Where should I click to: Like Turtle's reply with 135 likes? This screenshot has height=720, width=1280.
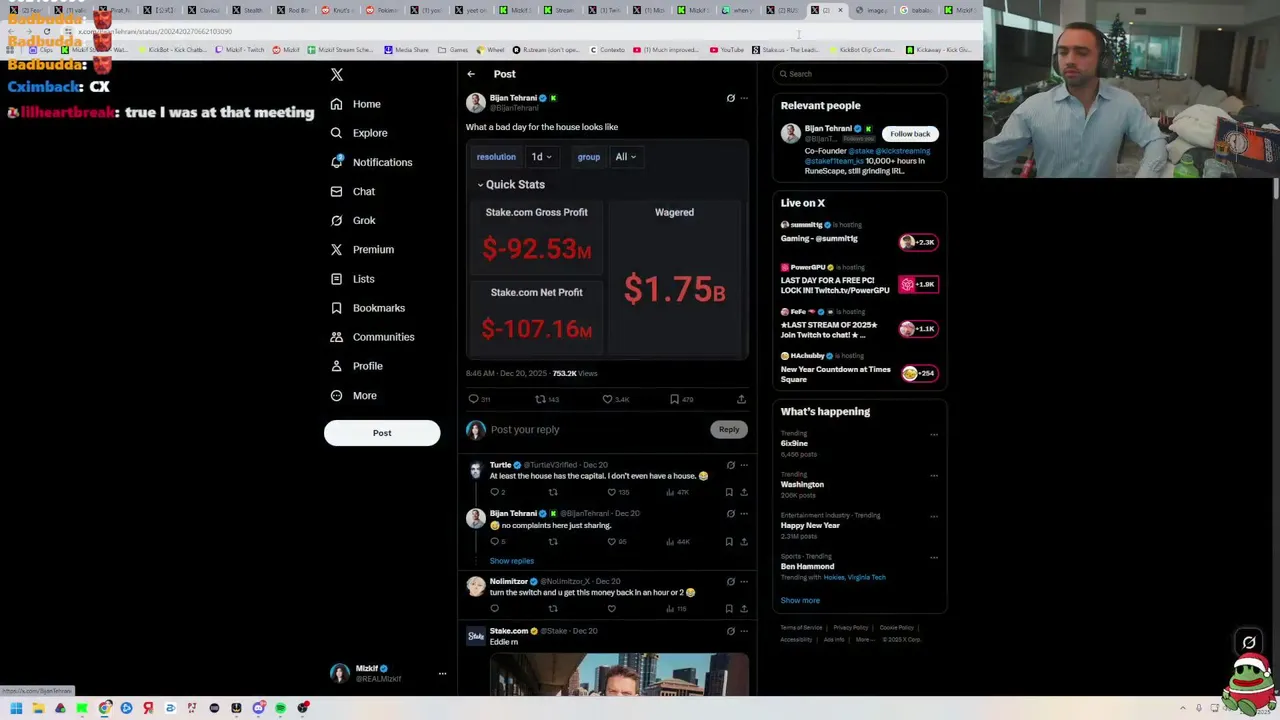click(x=619, y=492)
